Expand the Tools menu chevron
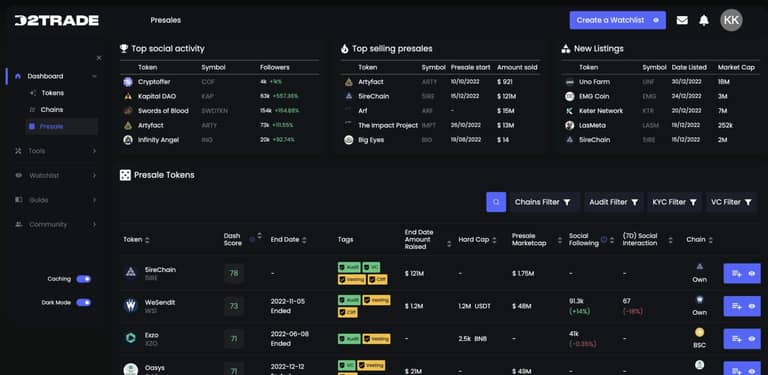 [x=95, y=151]
